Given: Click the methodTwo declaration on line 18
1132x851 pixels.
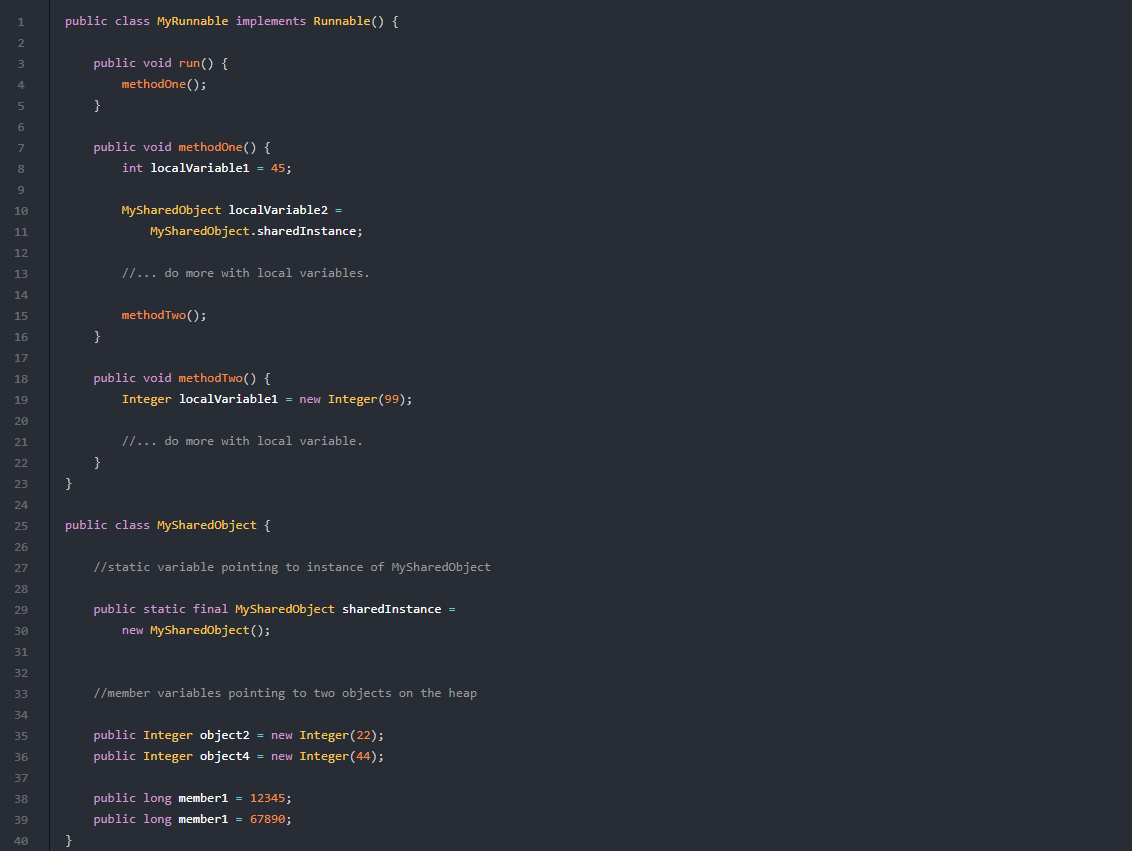Looking at the screenshot, I should pos(210,378).
